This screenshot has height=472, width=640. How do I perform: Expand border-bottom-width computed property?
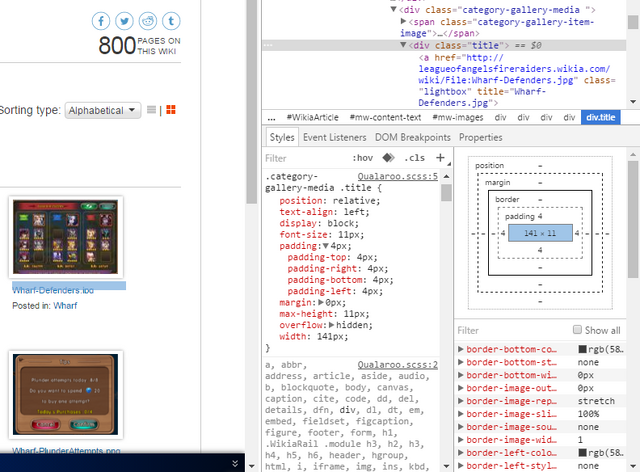coord(460,375)
